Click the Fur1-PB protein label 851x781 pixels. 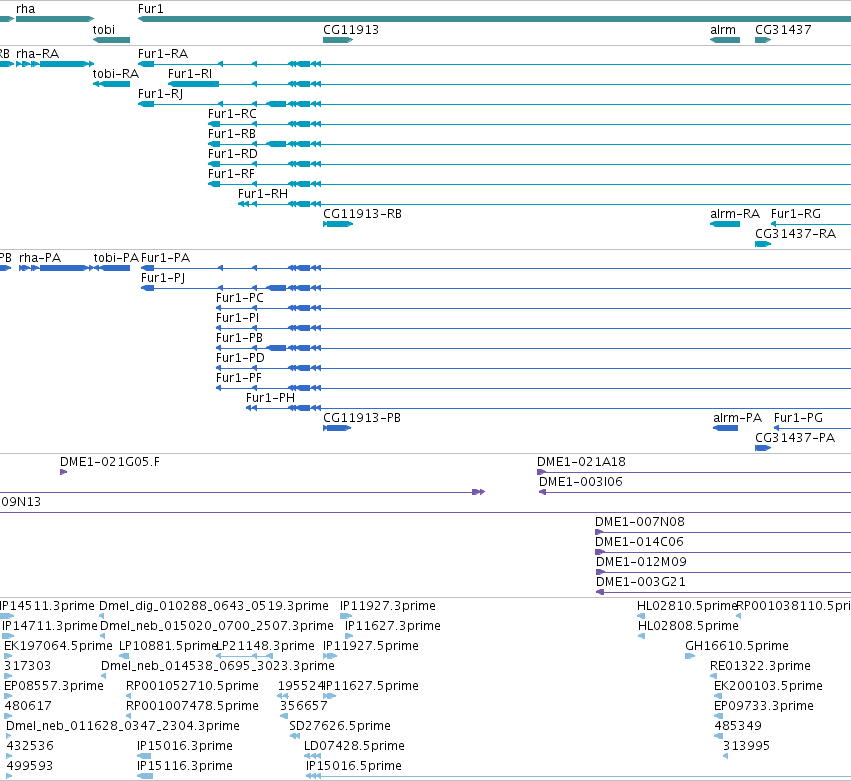pos(239,338)
